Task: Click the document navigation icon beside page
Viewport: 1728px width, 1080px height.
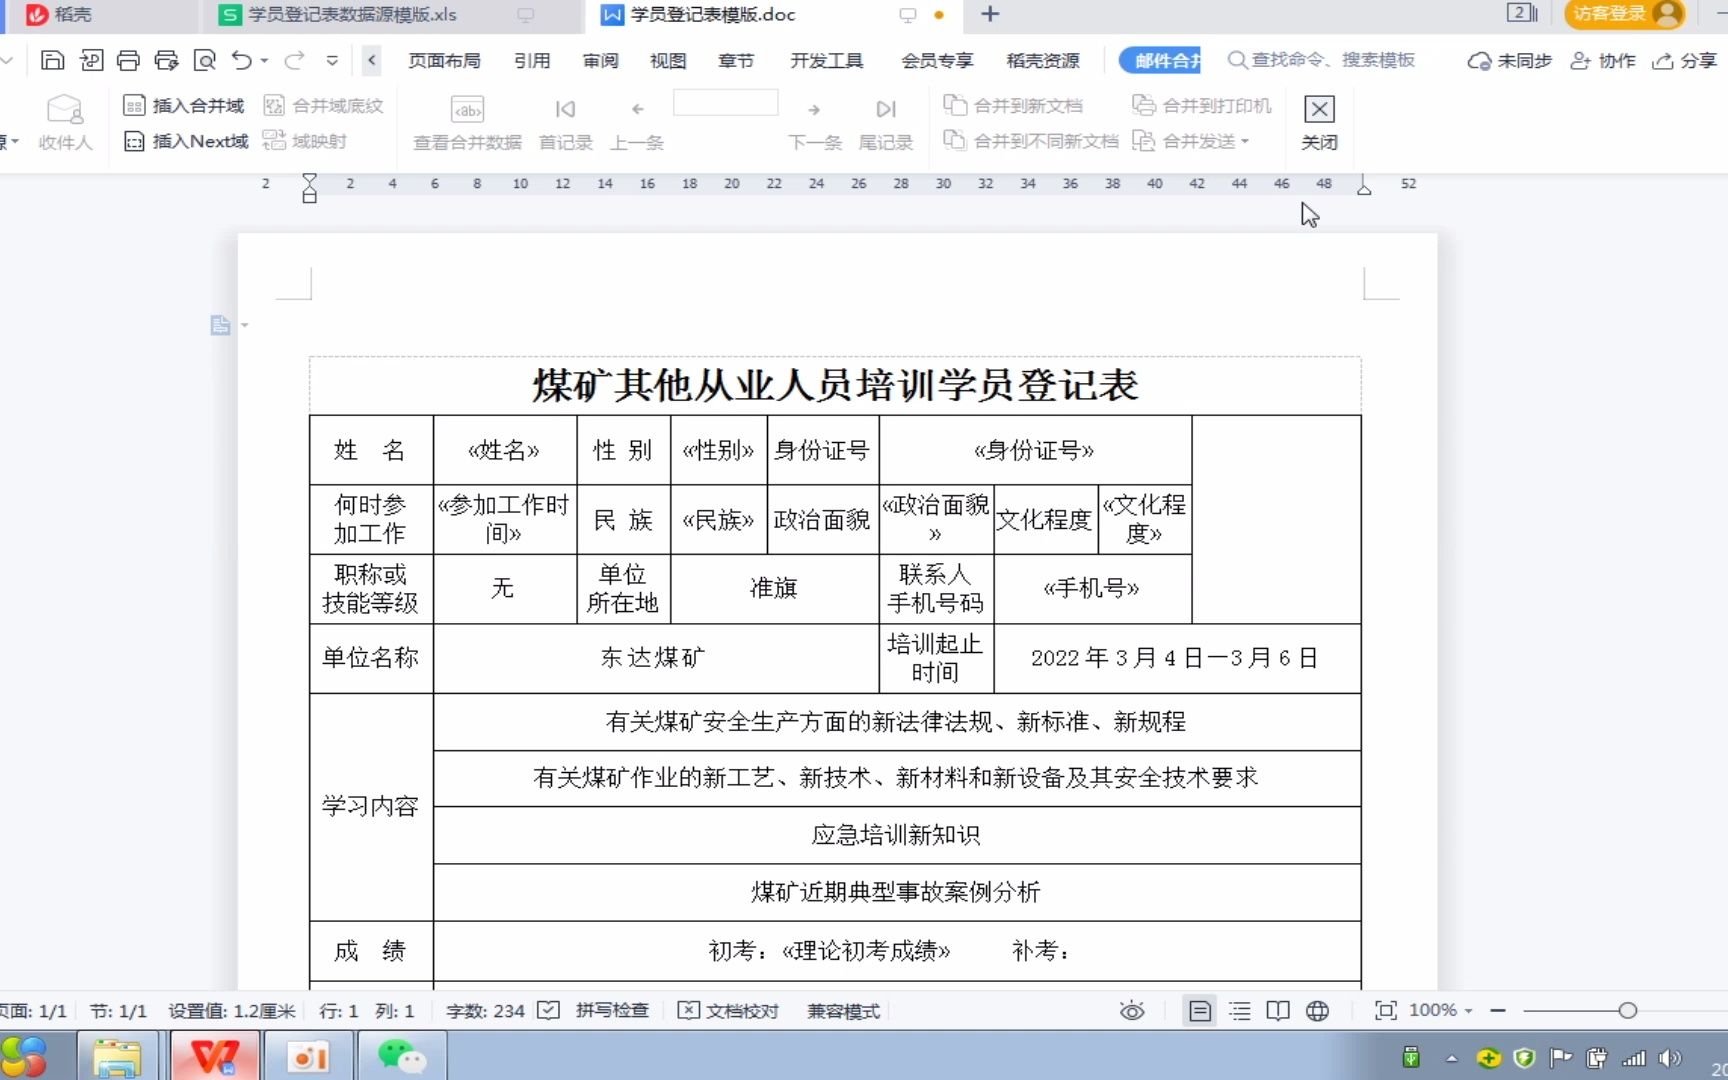Action: [221, 325]
